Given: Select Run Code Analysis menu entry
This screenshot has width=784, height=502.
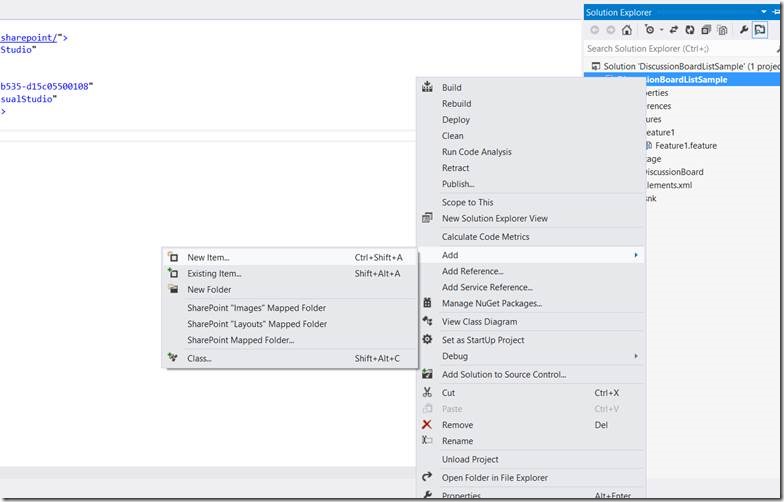Looking at the screenshot, I should (476, 152).
